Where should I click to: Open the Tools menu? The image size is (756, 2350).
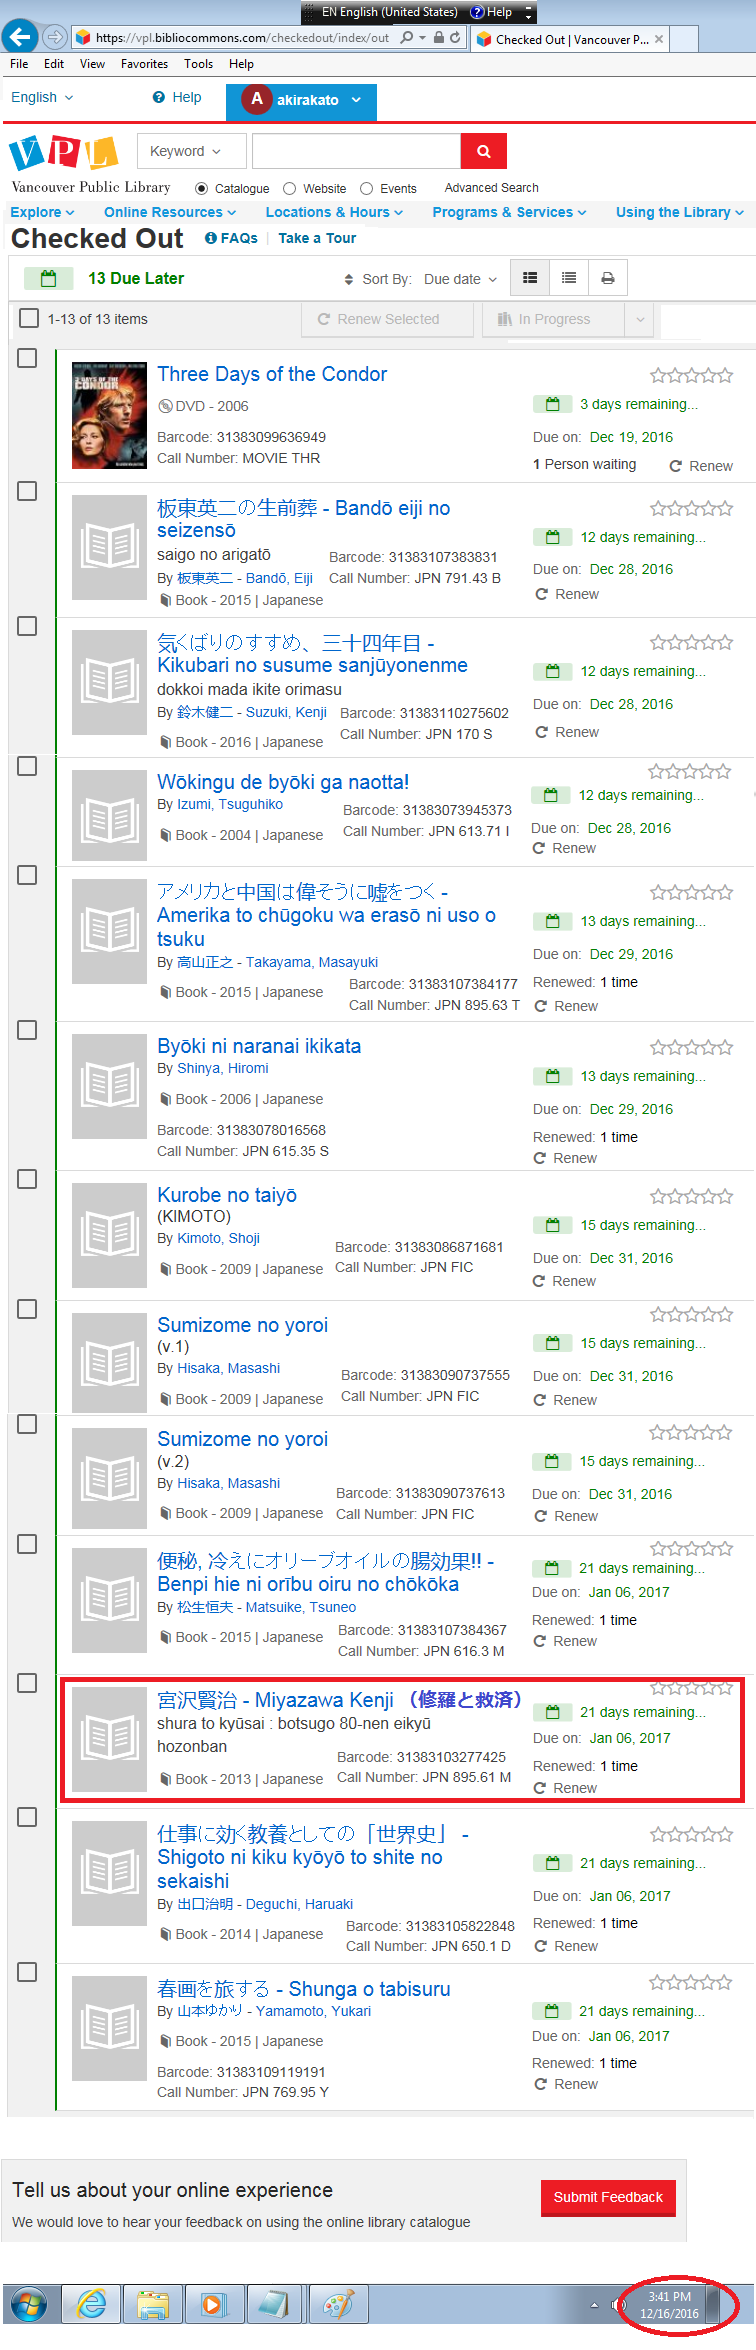pos(198,63)
